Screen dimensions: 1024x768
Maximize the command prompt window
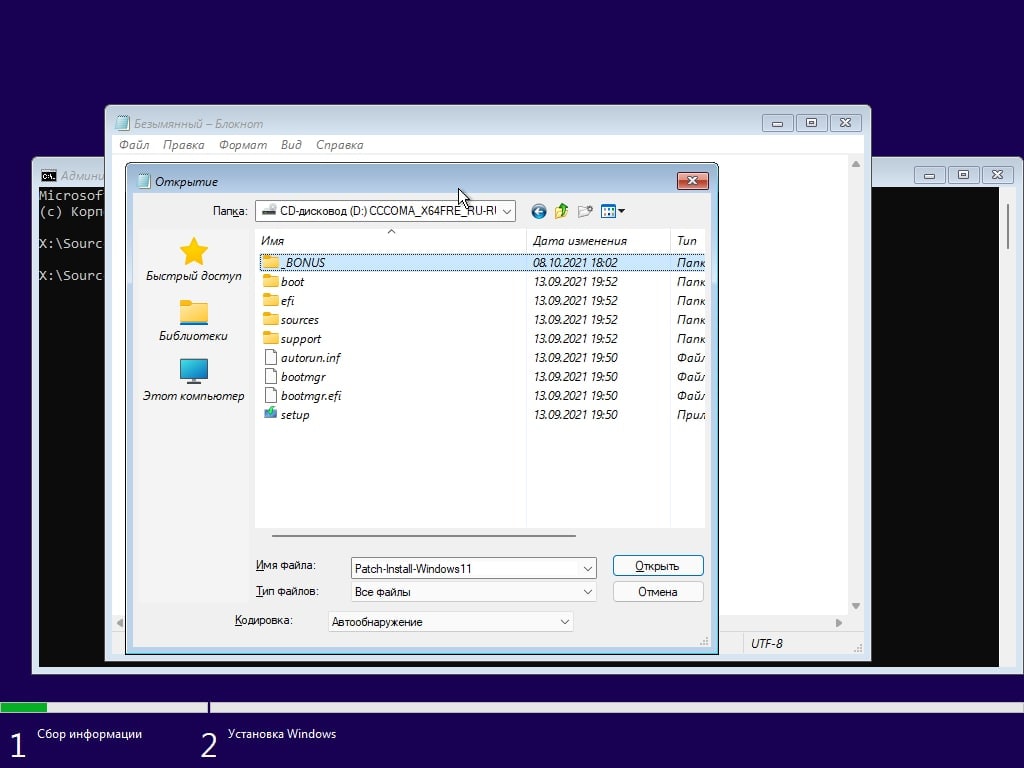(x=963, y=175)
